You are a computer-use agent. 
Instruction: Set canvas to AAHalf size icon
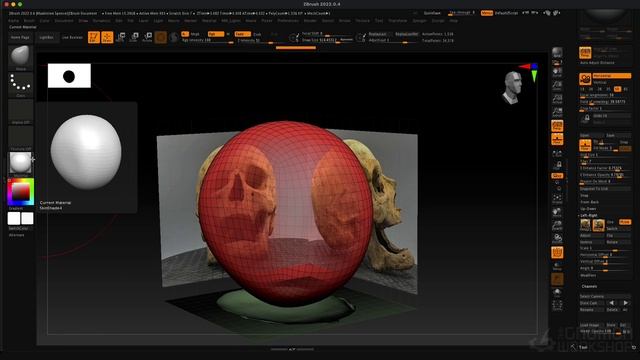click(557, 112)
